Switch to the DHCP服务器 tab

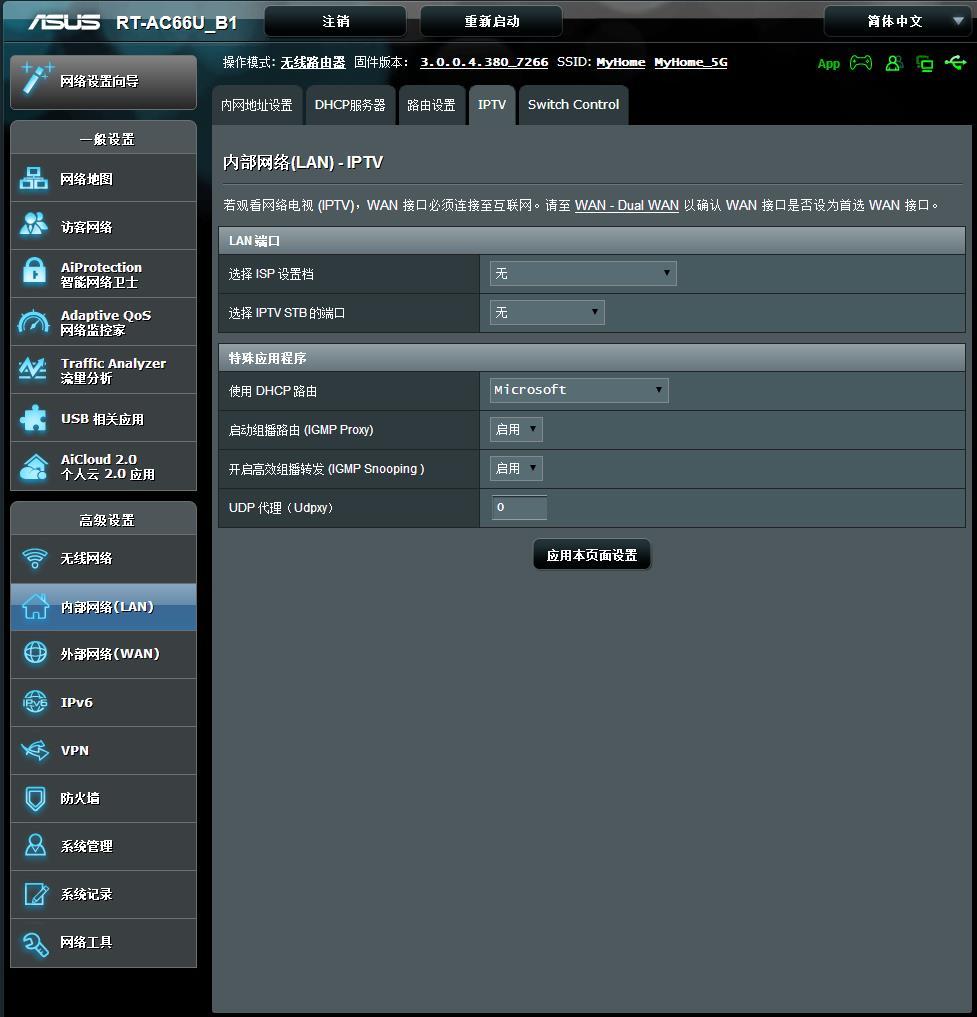pos(350,105)
